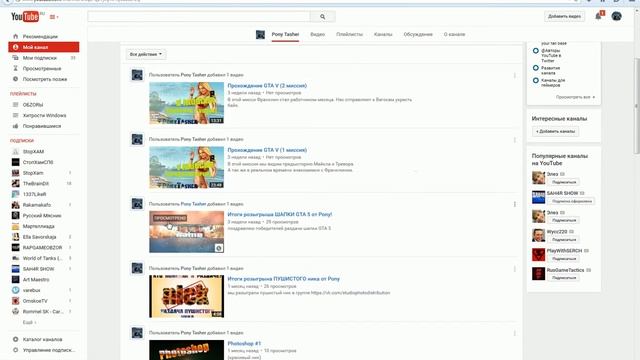Click thumbnail of Photoshop #1 video

click(187, 350)
